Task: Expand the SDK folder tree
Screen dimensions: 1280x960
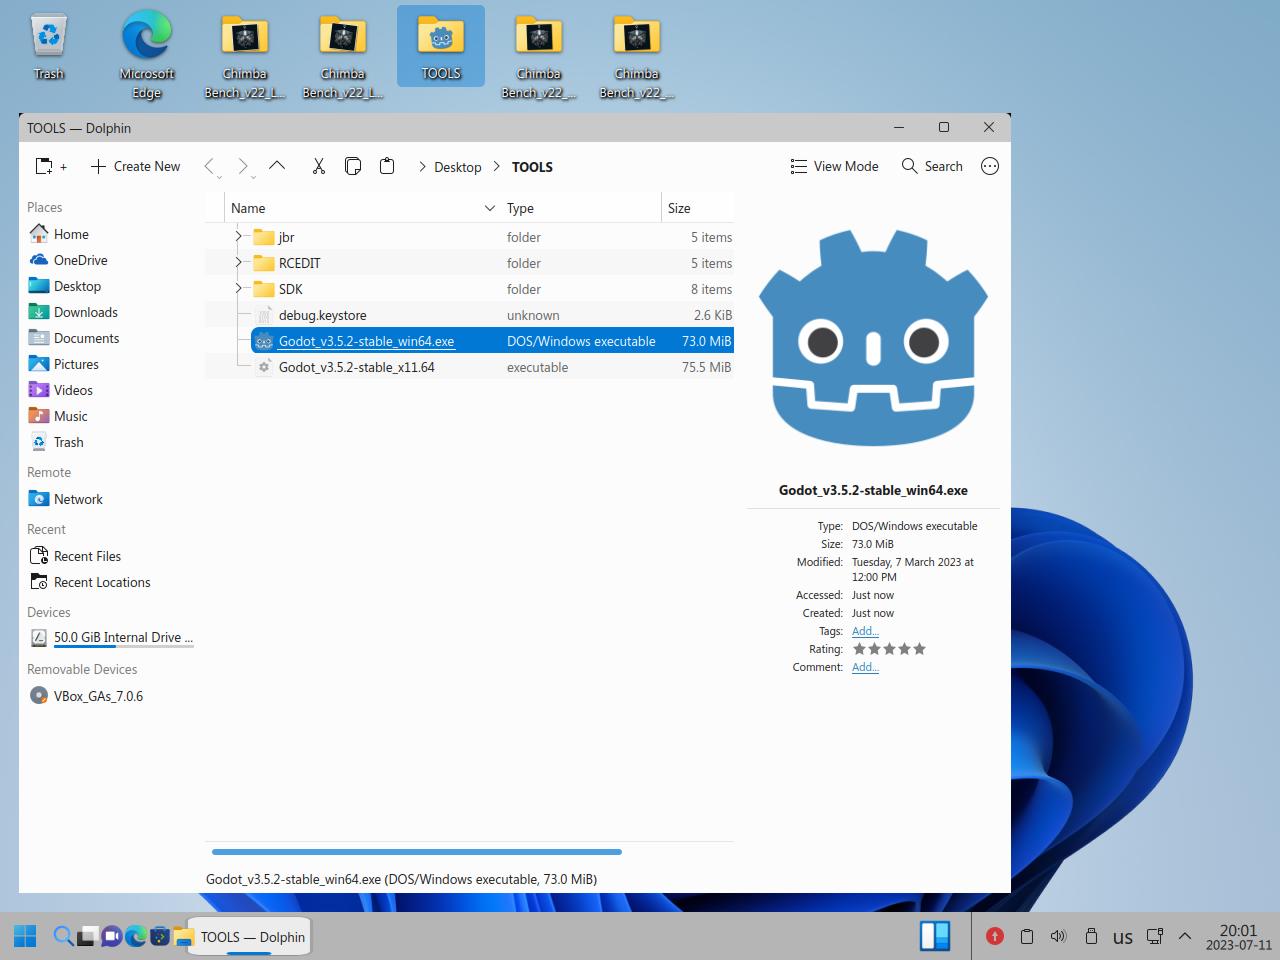Action: [238, 289]
